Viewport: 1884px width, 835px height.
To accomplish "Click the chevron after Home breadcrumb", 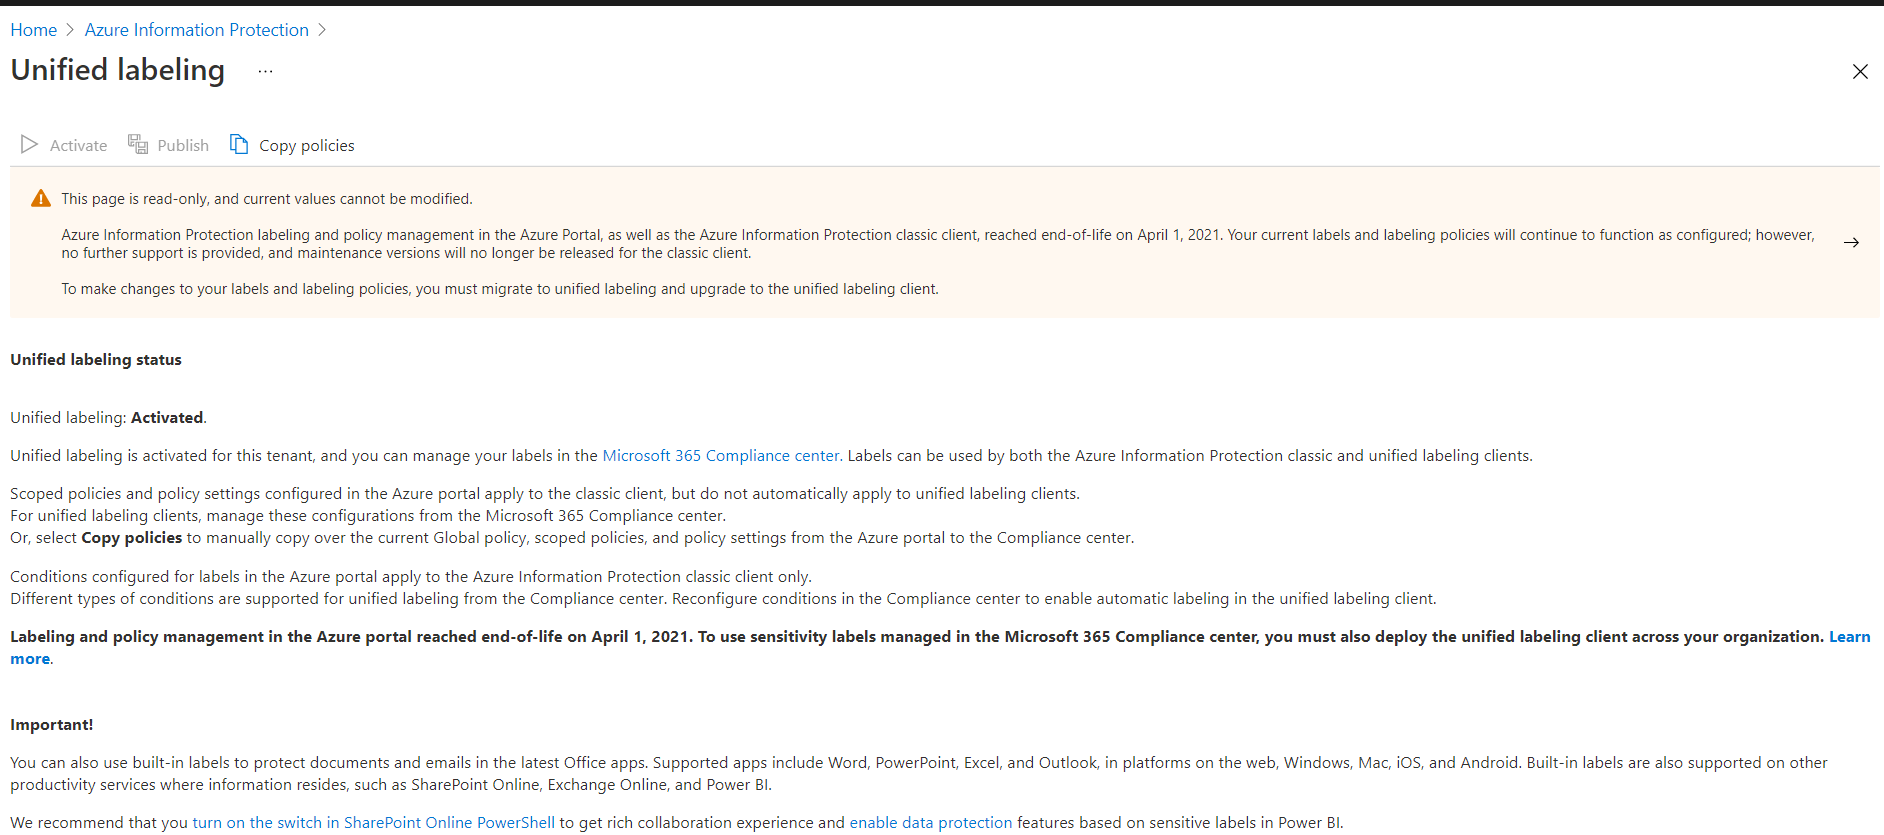I will click(70, 30).
